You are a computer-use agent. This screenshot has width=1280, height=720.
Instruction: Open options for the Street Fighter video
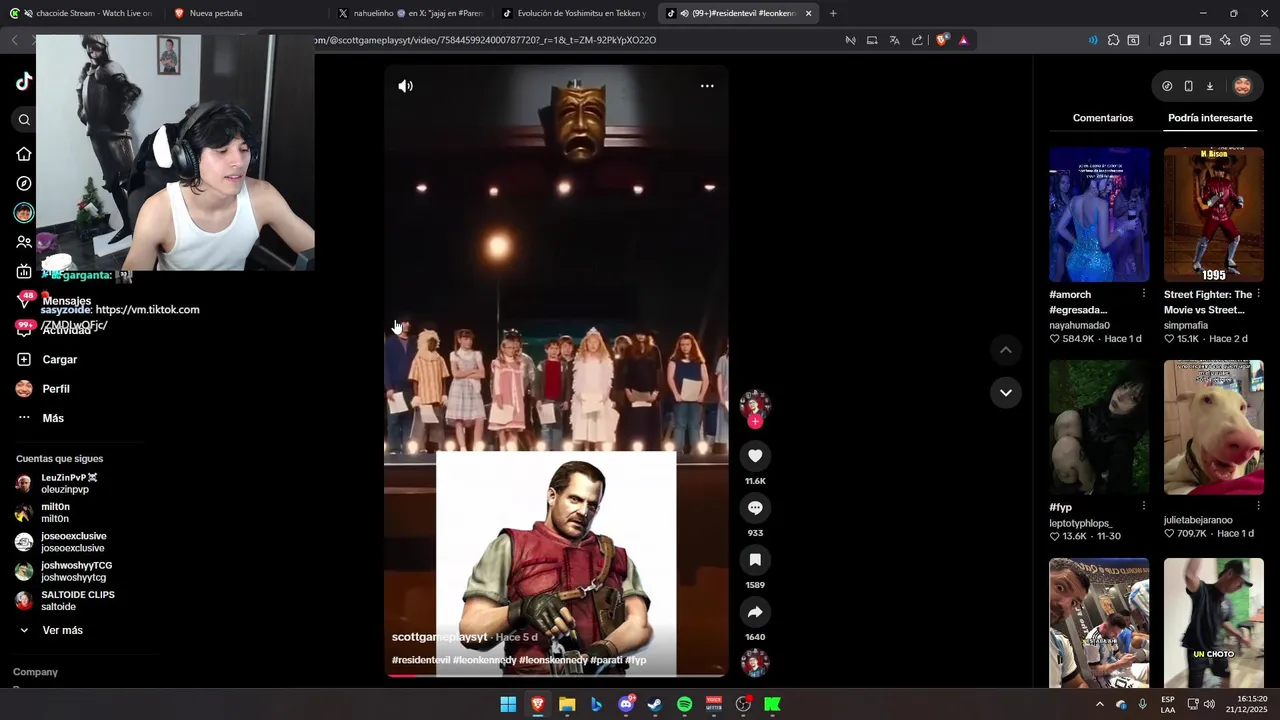pyautogui.click(x=1258, y=294)
